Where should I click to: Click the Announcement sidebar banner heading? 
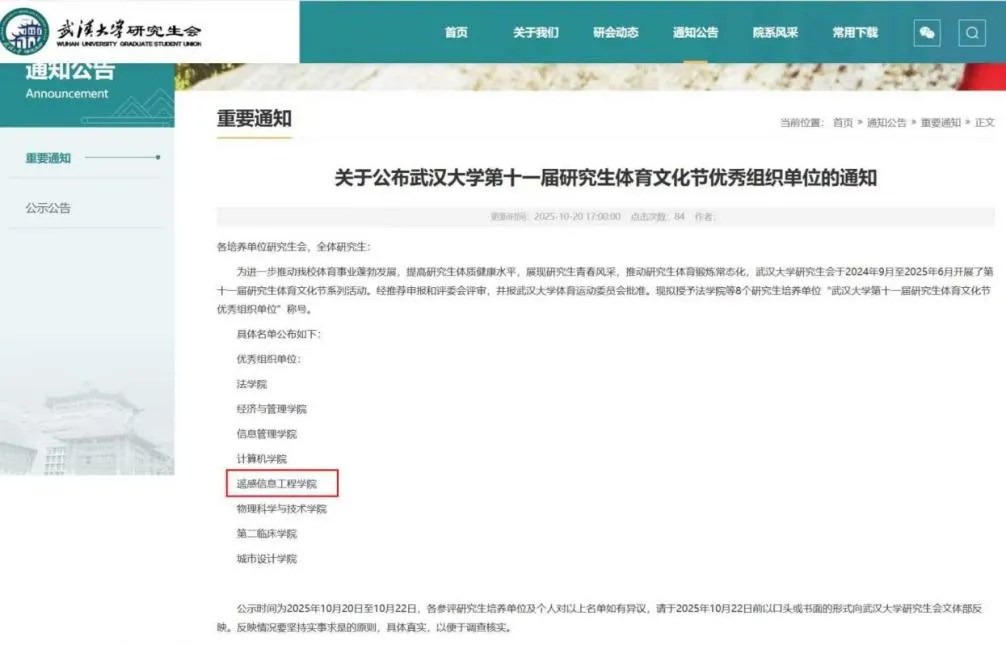[x=67, y=94]
